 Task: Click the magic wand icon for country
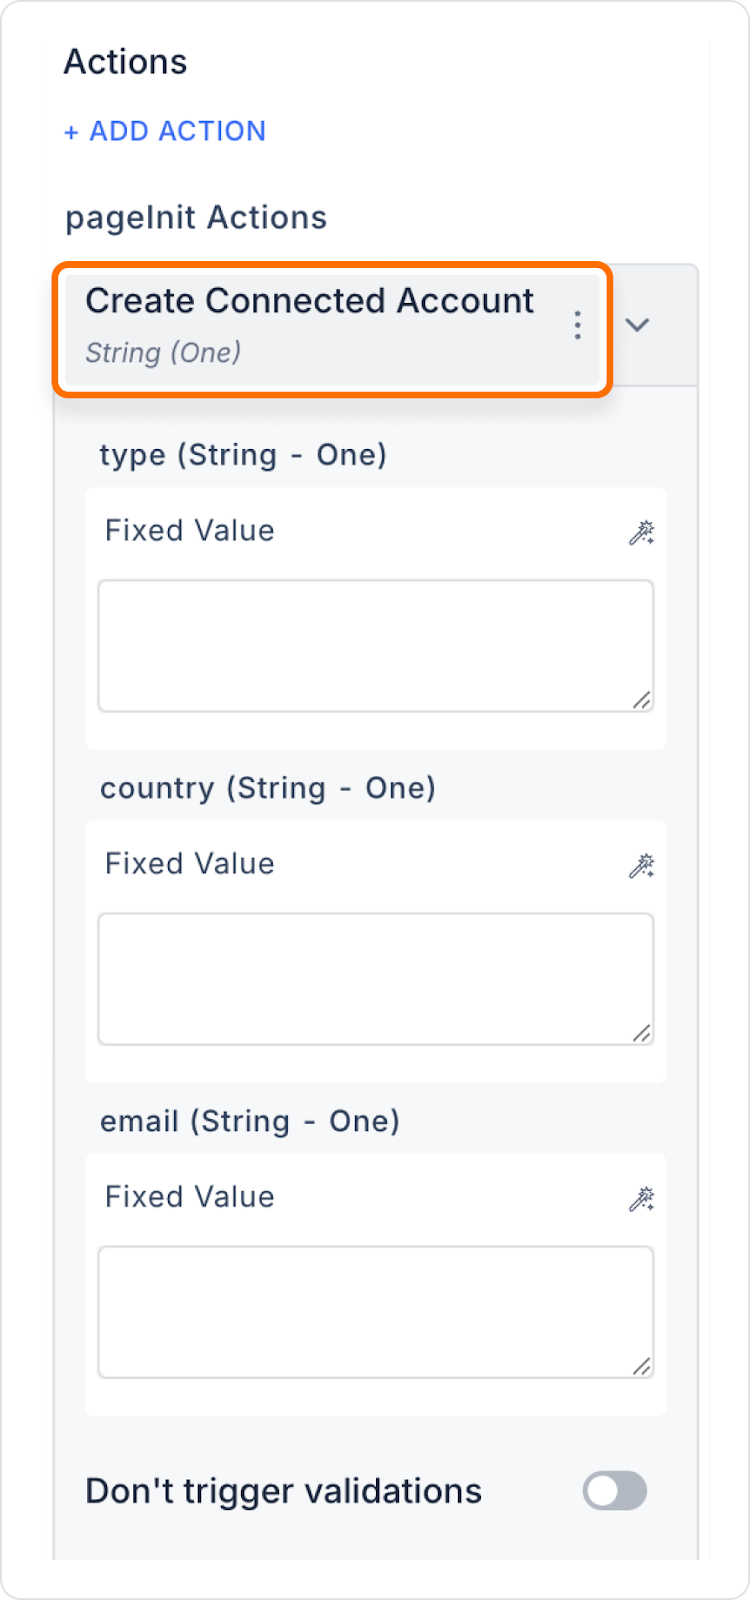click(x=641, y=865)
